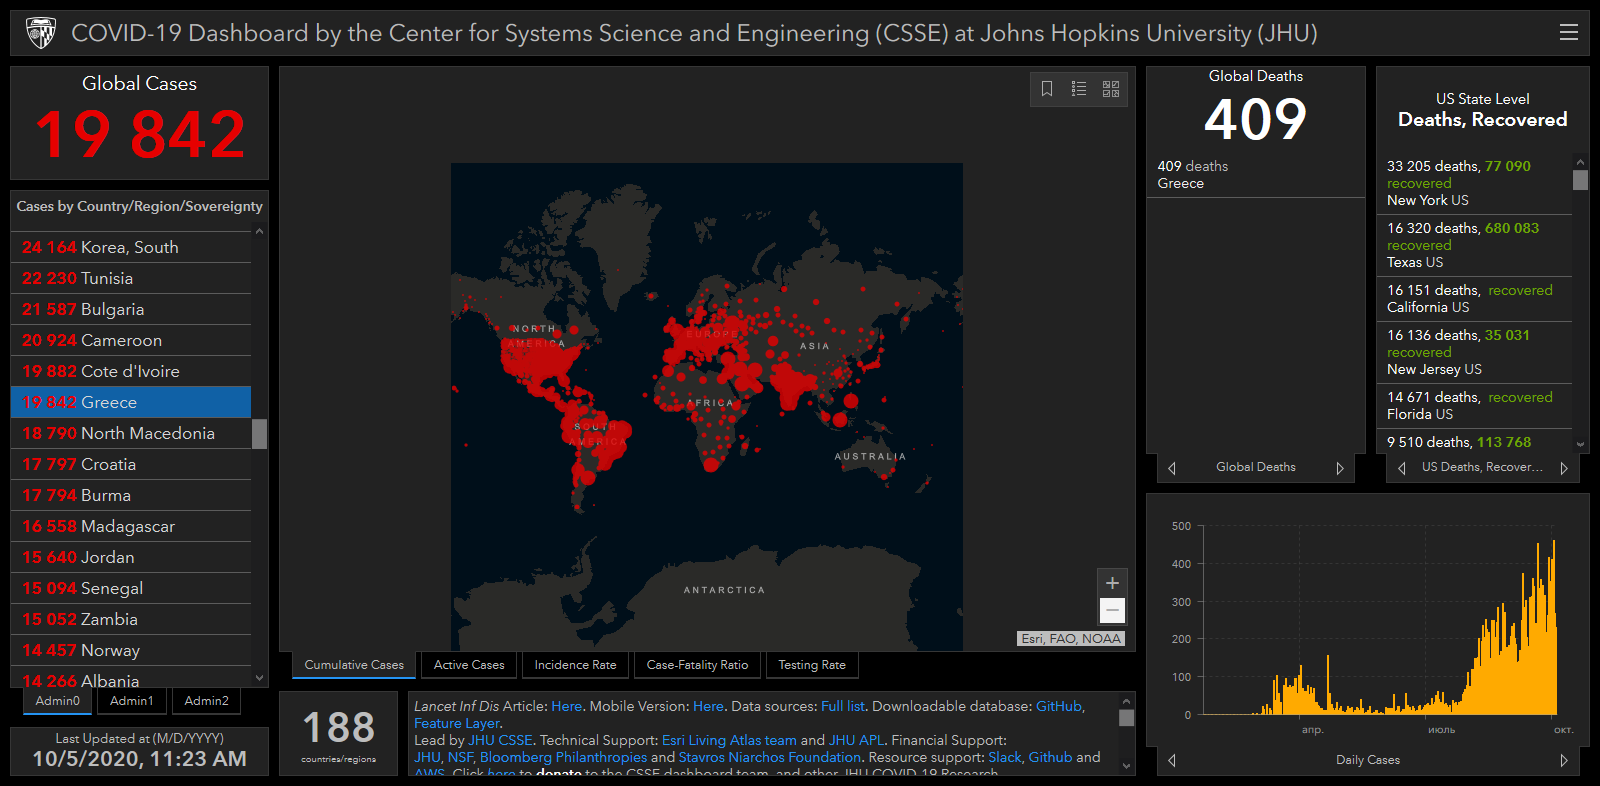Open the Lancet article Here link
1600x786 pixels.
click(x=566, y=706)
